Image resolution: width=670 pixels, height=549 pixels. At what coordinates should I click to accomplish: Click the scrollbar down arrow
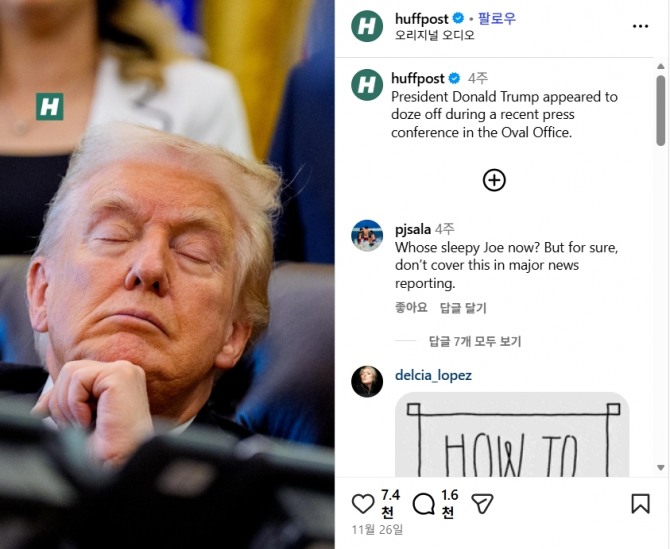point(661,468)
